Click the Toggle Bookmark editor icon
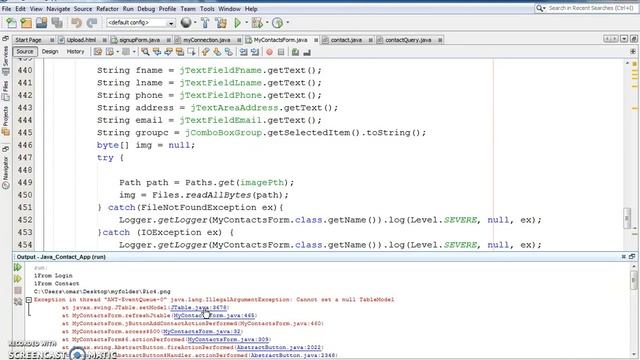This screenshot has height=360, width=640. [229, 52]
